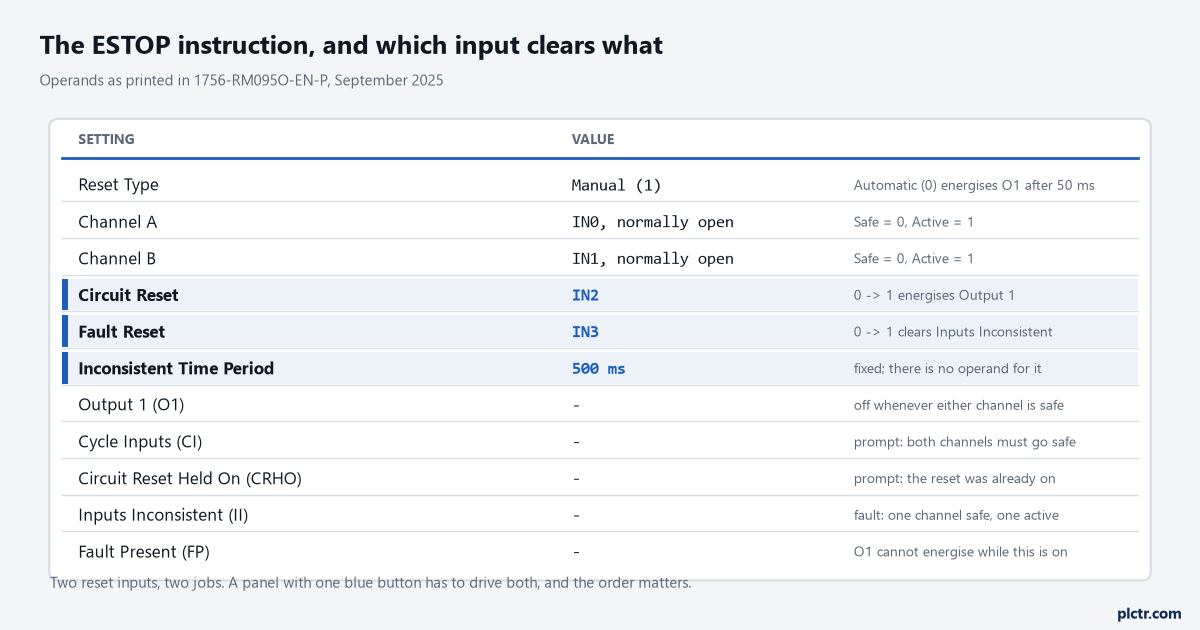This screenshot has height=630, width=1200.
Task: Select the "Output 1 (O1)" setting name
Action: [131, 405]
